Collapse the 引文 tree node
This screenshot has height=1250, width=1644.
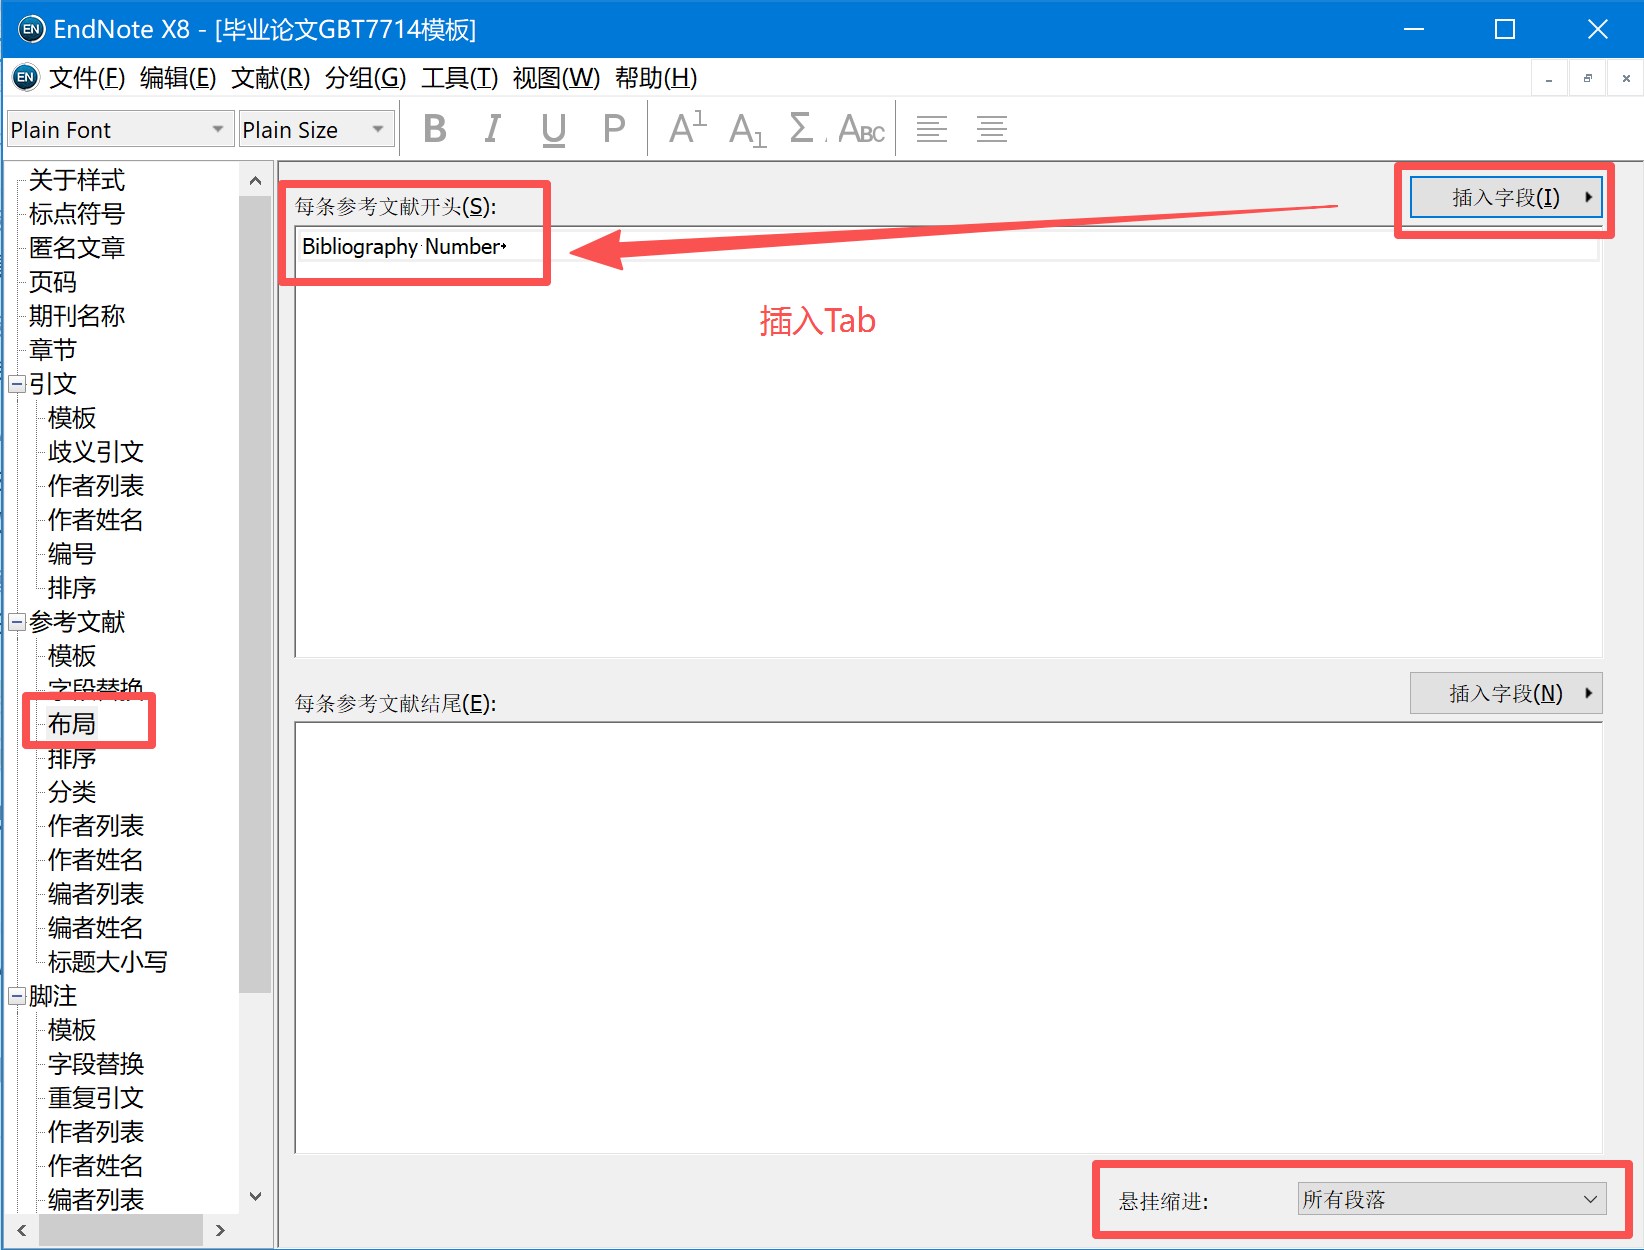coord(17,384)
